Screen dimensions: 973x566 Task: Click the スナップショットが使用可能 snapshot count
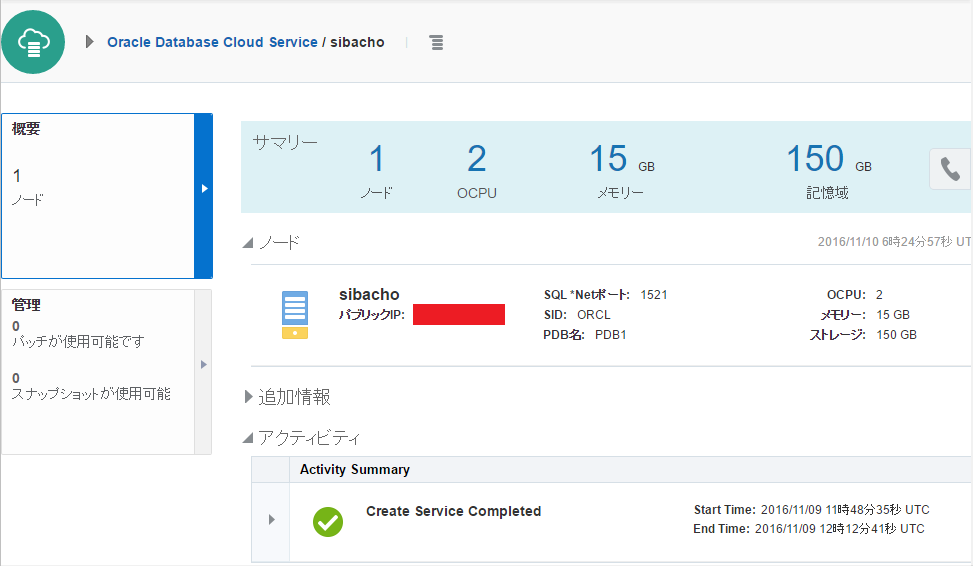pyautogui.click(x=16, y=379)
